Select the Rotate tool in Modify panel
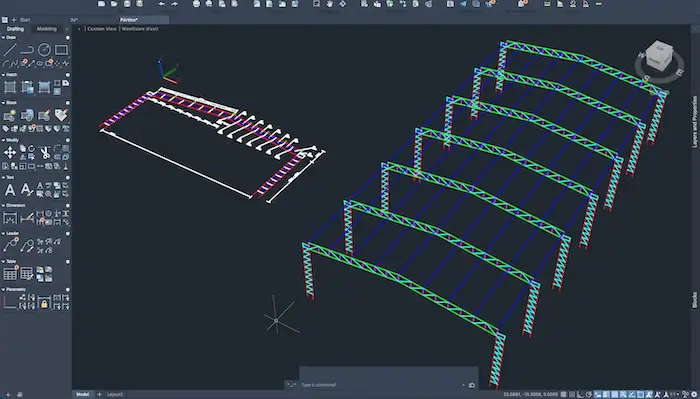Screen dimensions: 700x399 (31, 149)
